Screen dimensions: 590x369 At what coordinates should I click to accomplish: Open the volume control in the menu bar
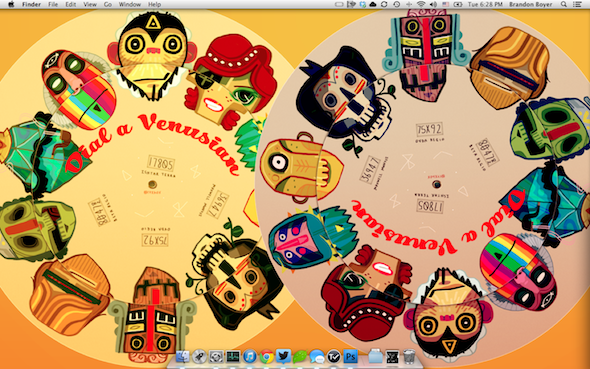point(433,5)
